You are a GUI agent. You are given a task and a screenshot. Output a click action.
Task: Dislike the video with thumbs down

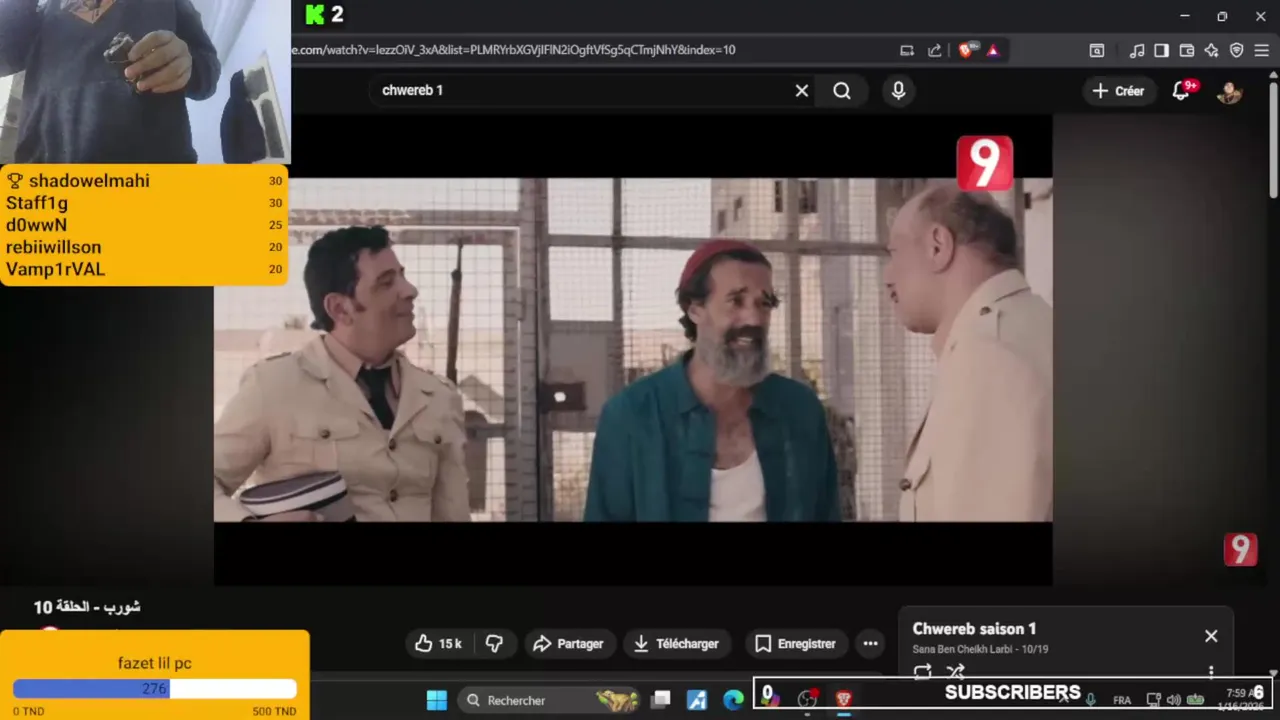(x=494, y=644)
